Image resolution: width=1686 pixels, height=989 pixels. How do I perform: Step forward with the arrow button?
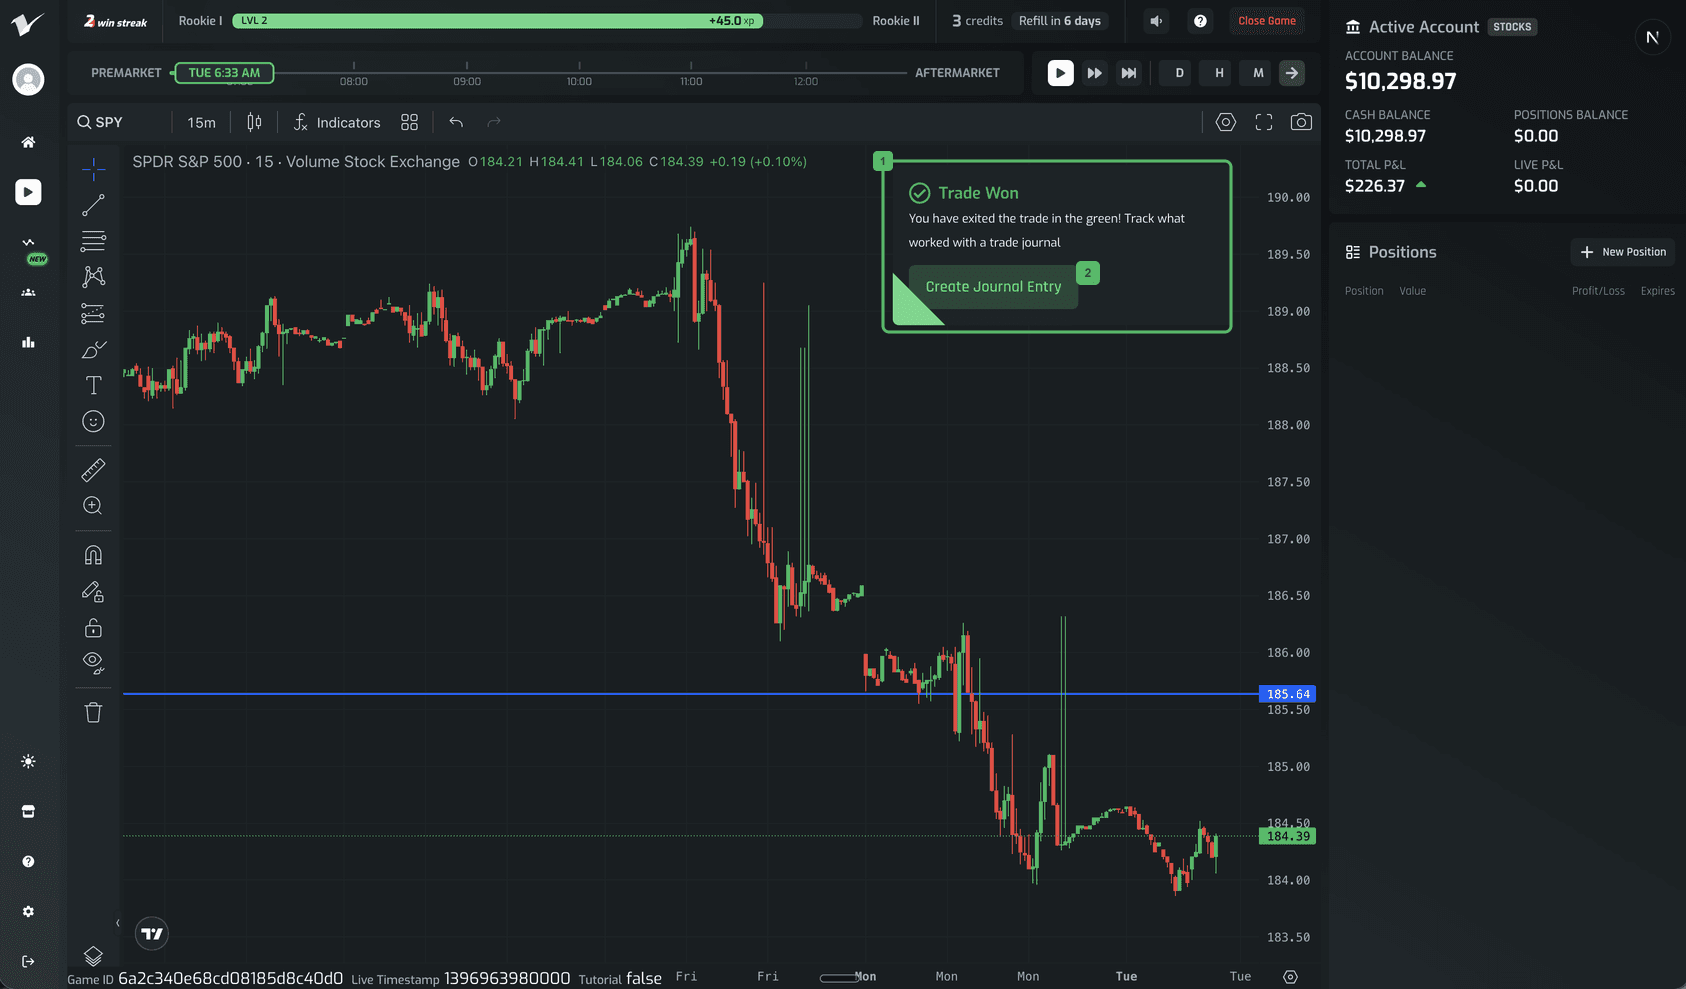coord(1292,73)
